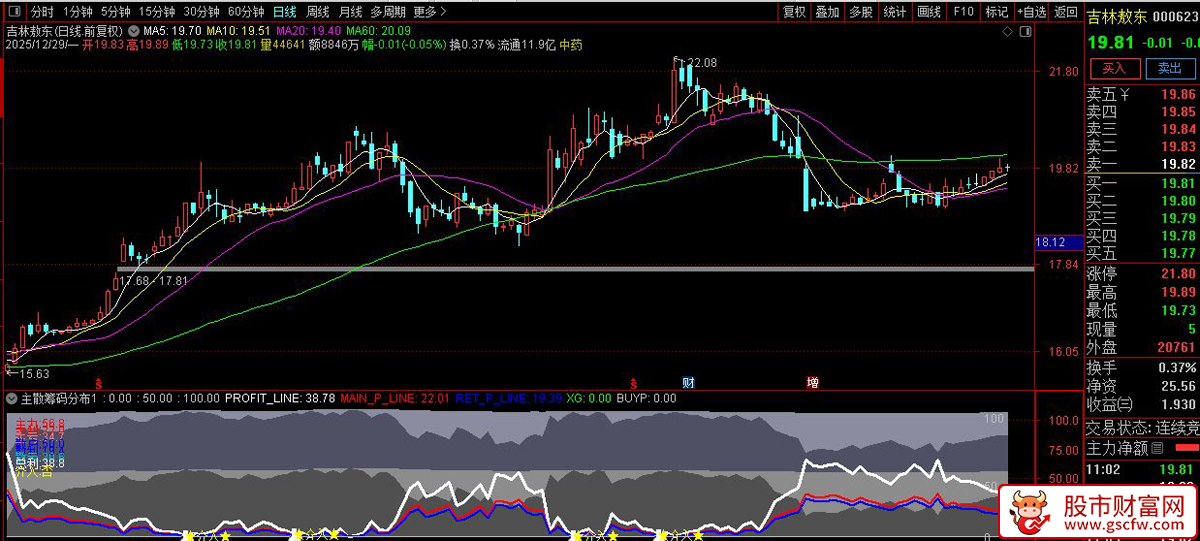1200x541 pixels.
Task: Click the 标记 mark button
Action: click(x=996, y=12)
